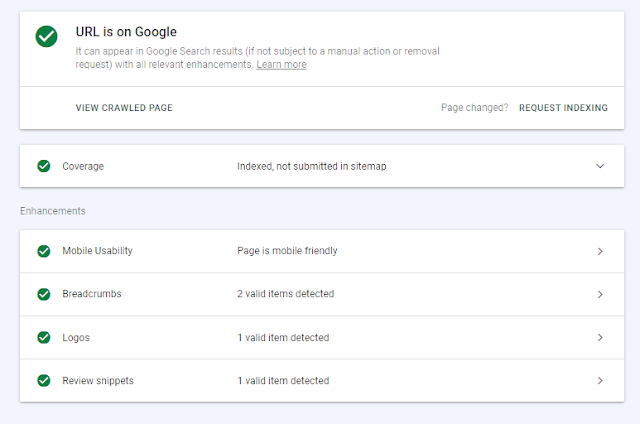Click the URL is on Google heading
This screenshot has width=640, height=424.
point(126,32)
